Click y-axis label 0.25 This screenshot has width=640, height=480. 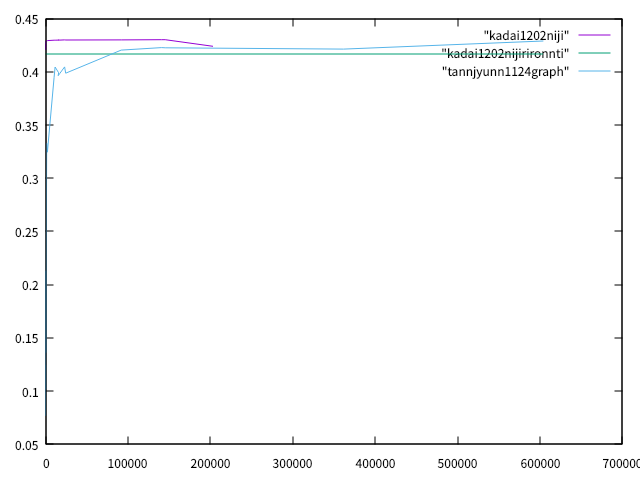pos(27,232)
